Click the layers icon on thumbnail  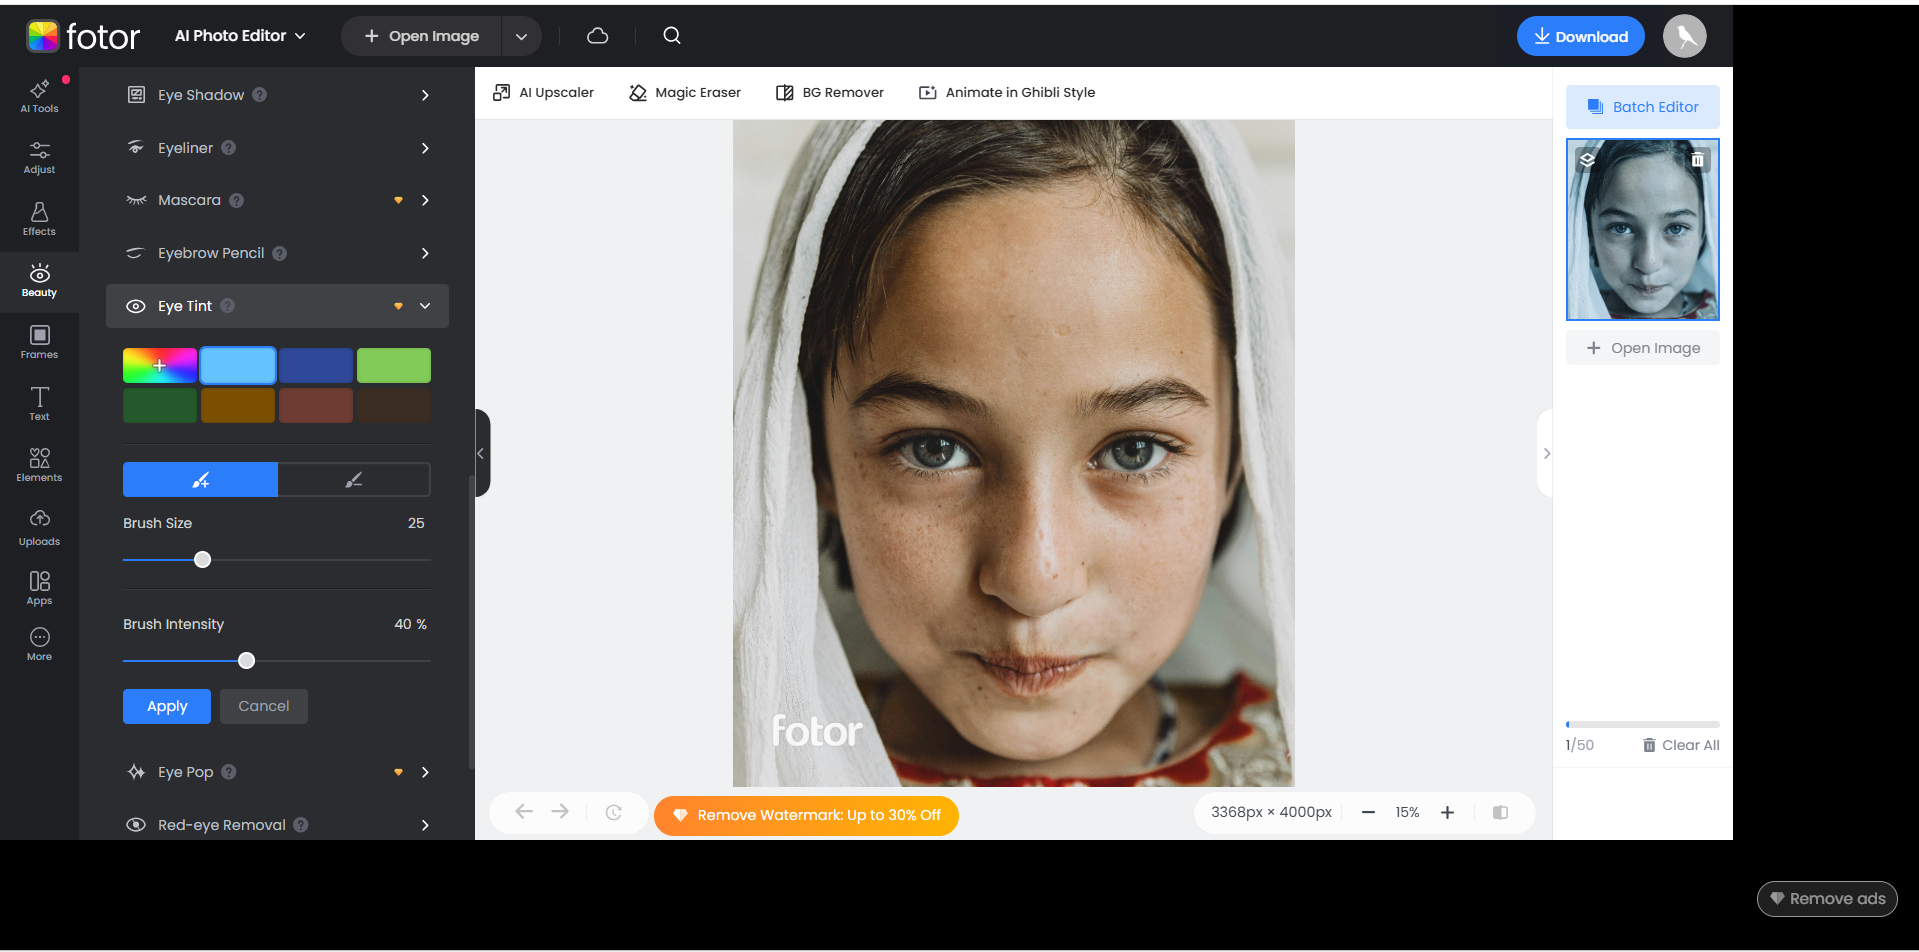(1587, 159)
